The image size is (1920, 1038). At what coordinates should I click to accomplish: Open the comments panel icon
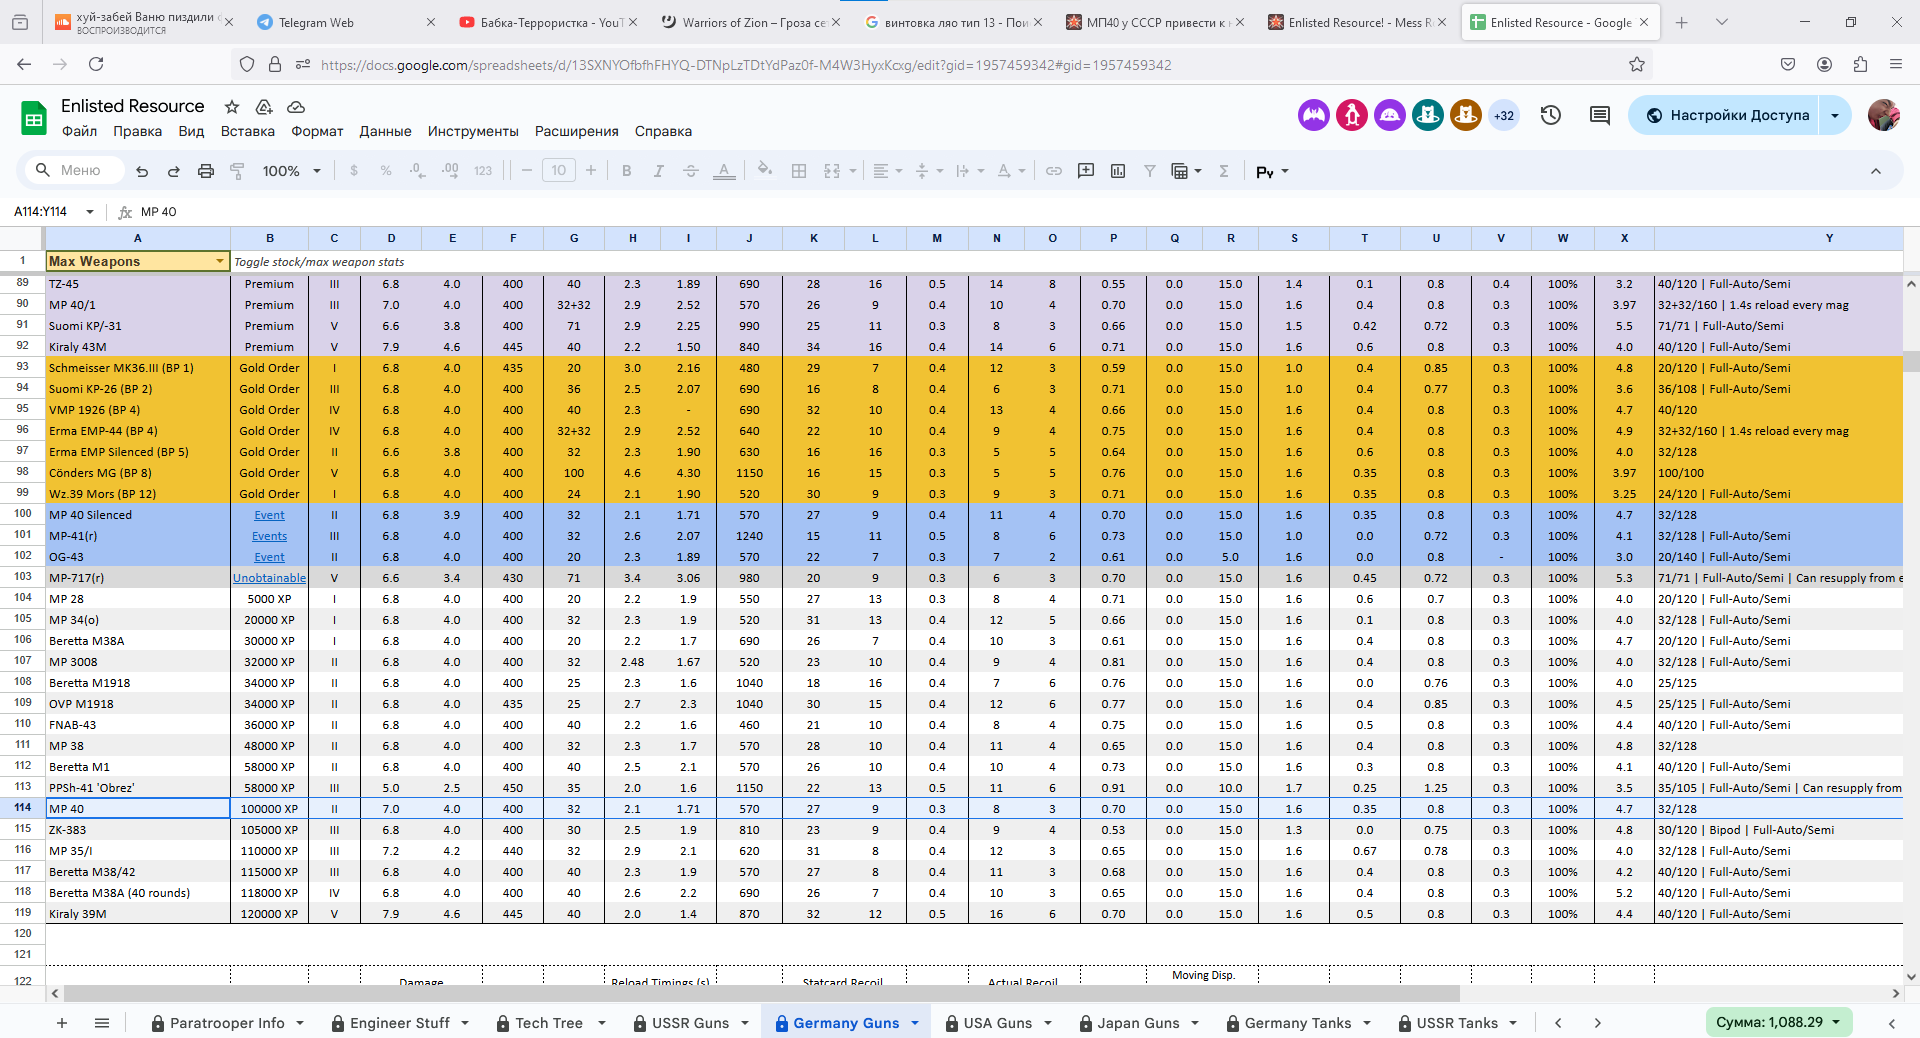click(1599, 115)
